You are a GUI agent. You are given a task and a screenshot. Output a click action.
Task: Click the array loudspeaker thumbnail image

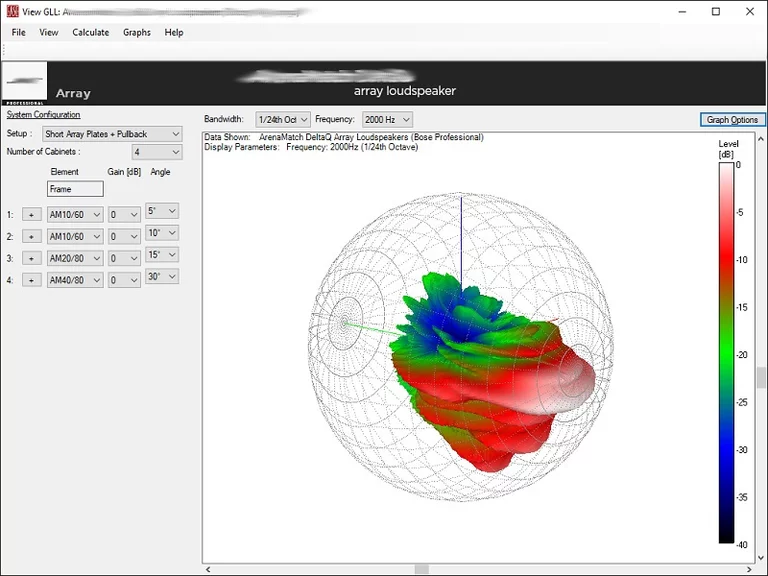pos(25,81)
